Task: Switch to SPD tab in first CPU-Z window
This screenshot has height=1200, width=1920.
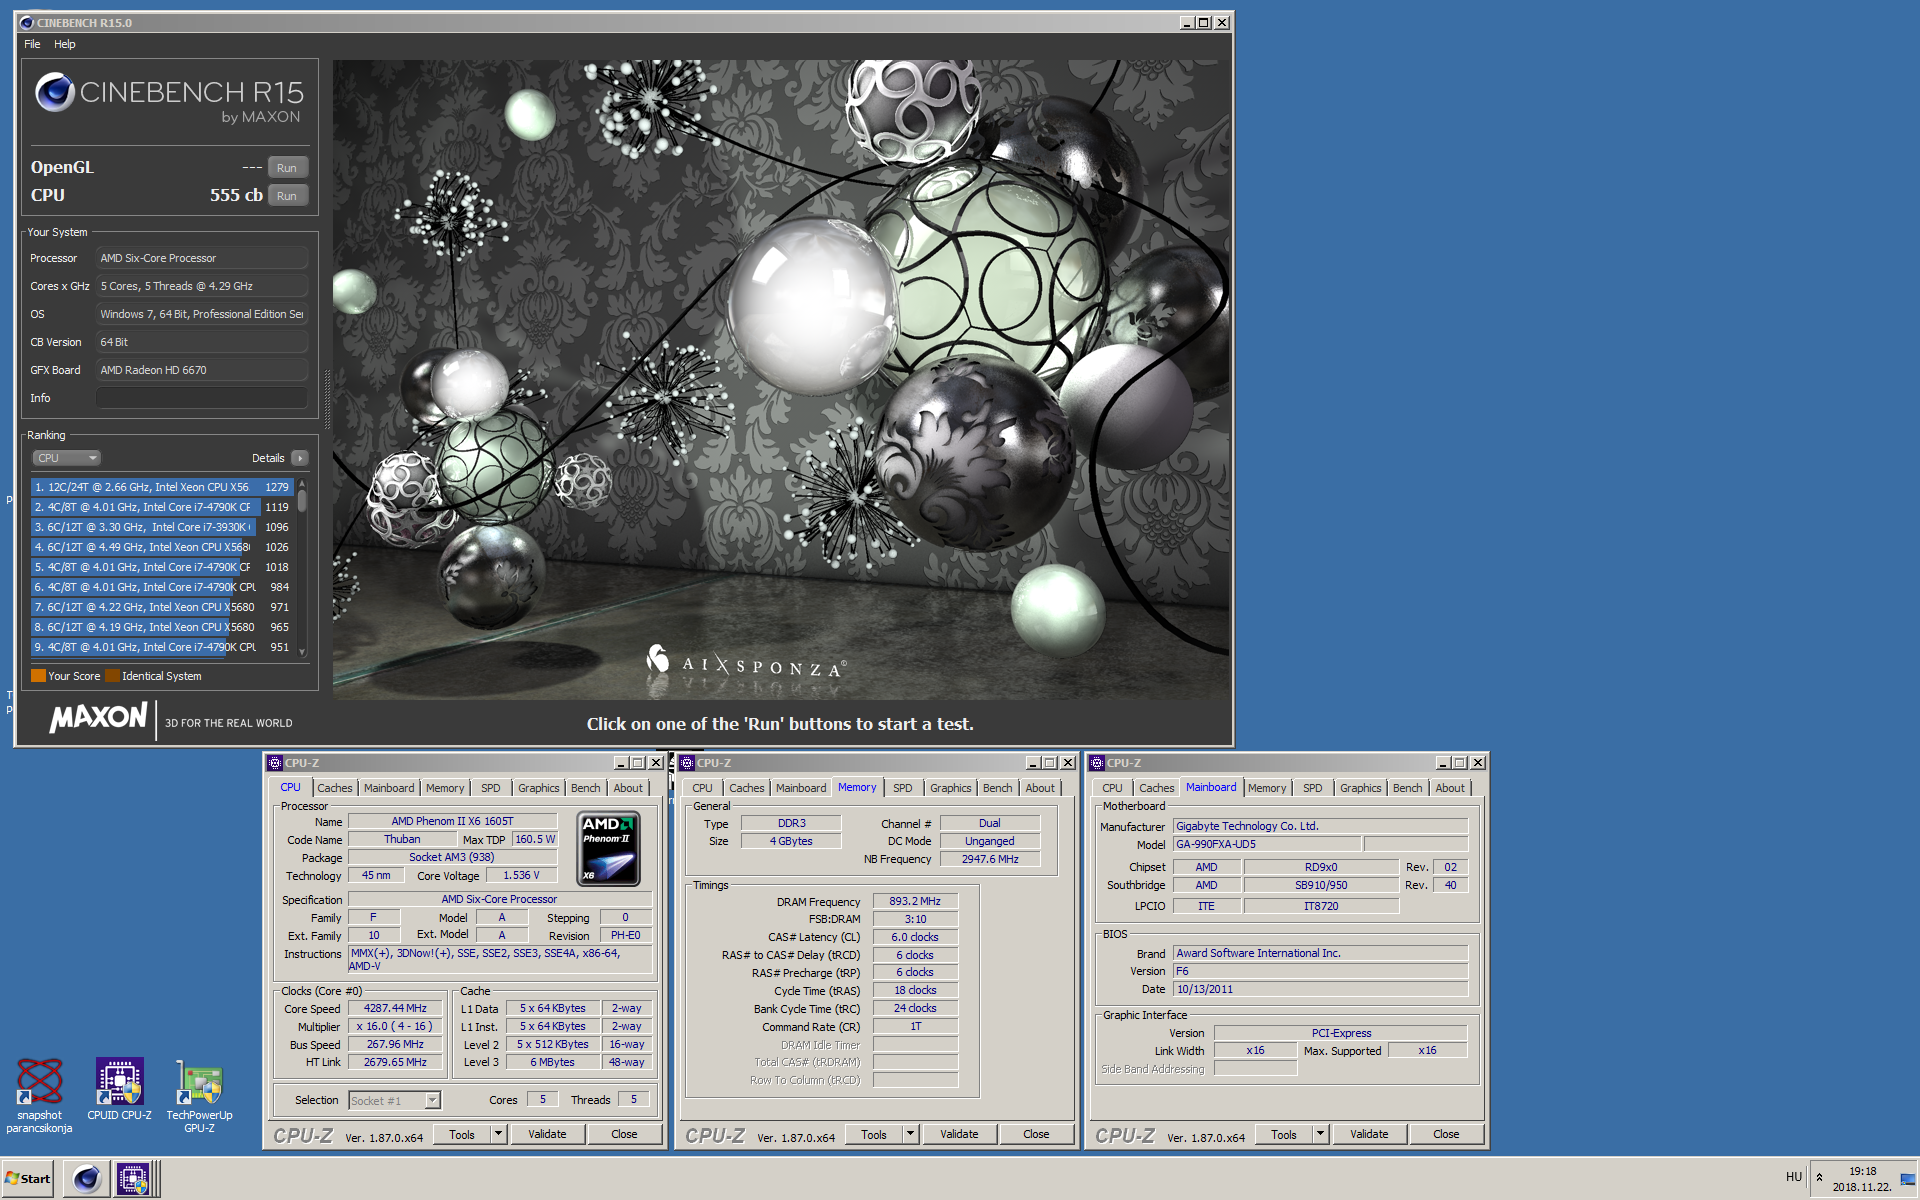Action: pyautogui.click(x=491, y=788)
